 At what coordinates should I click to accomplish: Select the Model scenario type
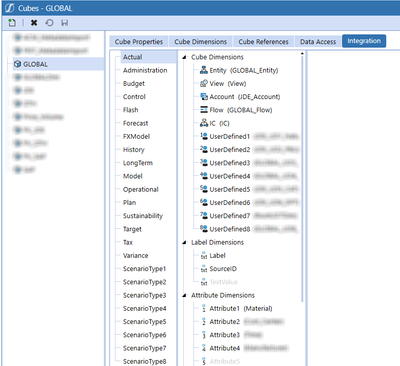[x=133, y=176]
